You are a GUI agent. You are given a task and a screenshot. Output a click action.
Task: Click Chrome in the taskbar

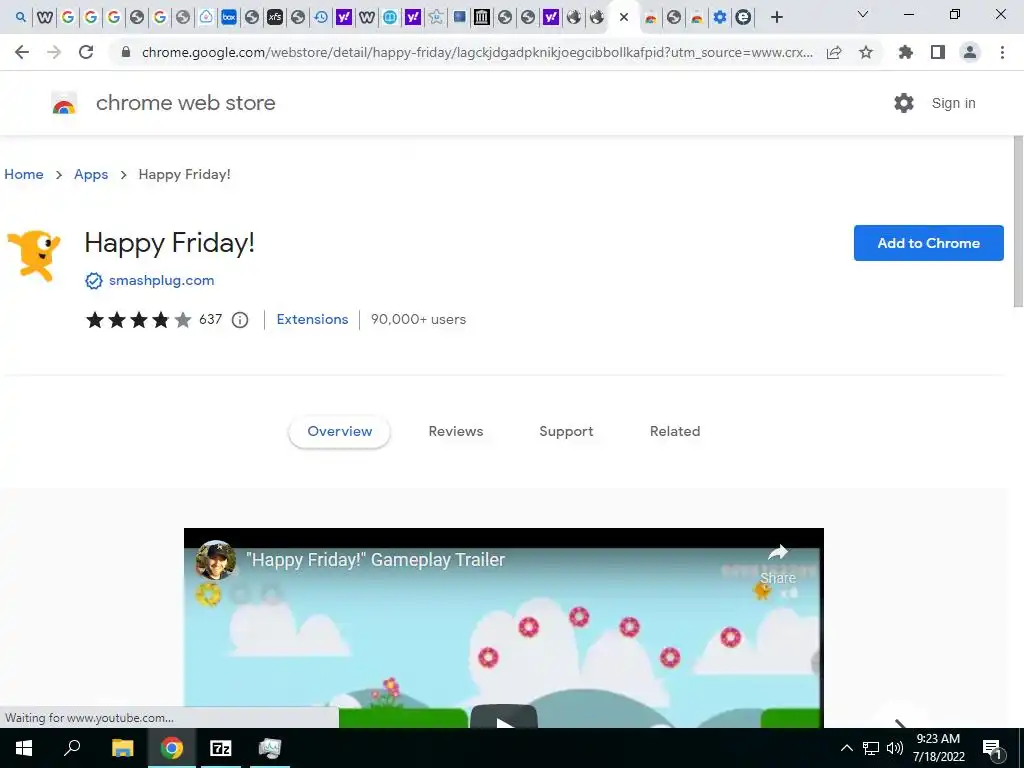172,748
